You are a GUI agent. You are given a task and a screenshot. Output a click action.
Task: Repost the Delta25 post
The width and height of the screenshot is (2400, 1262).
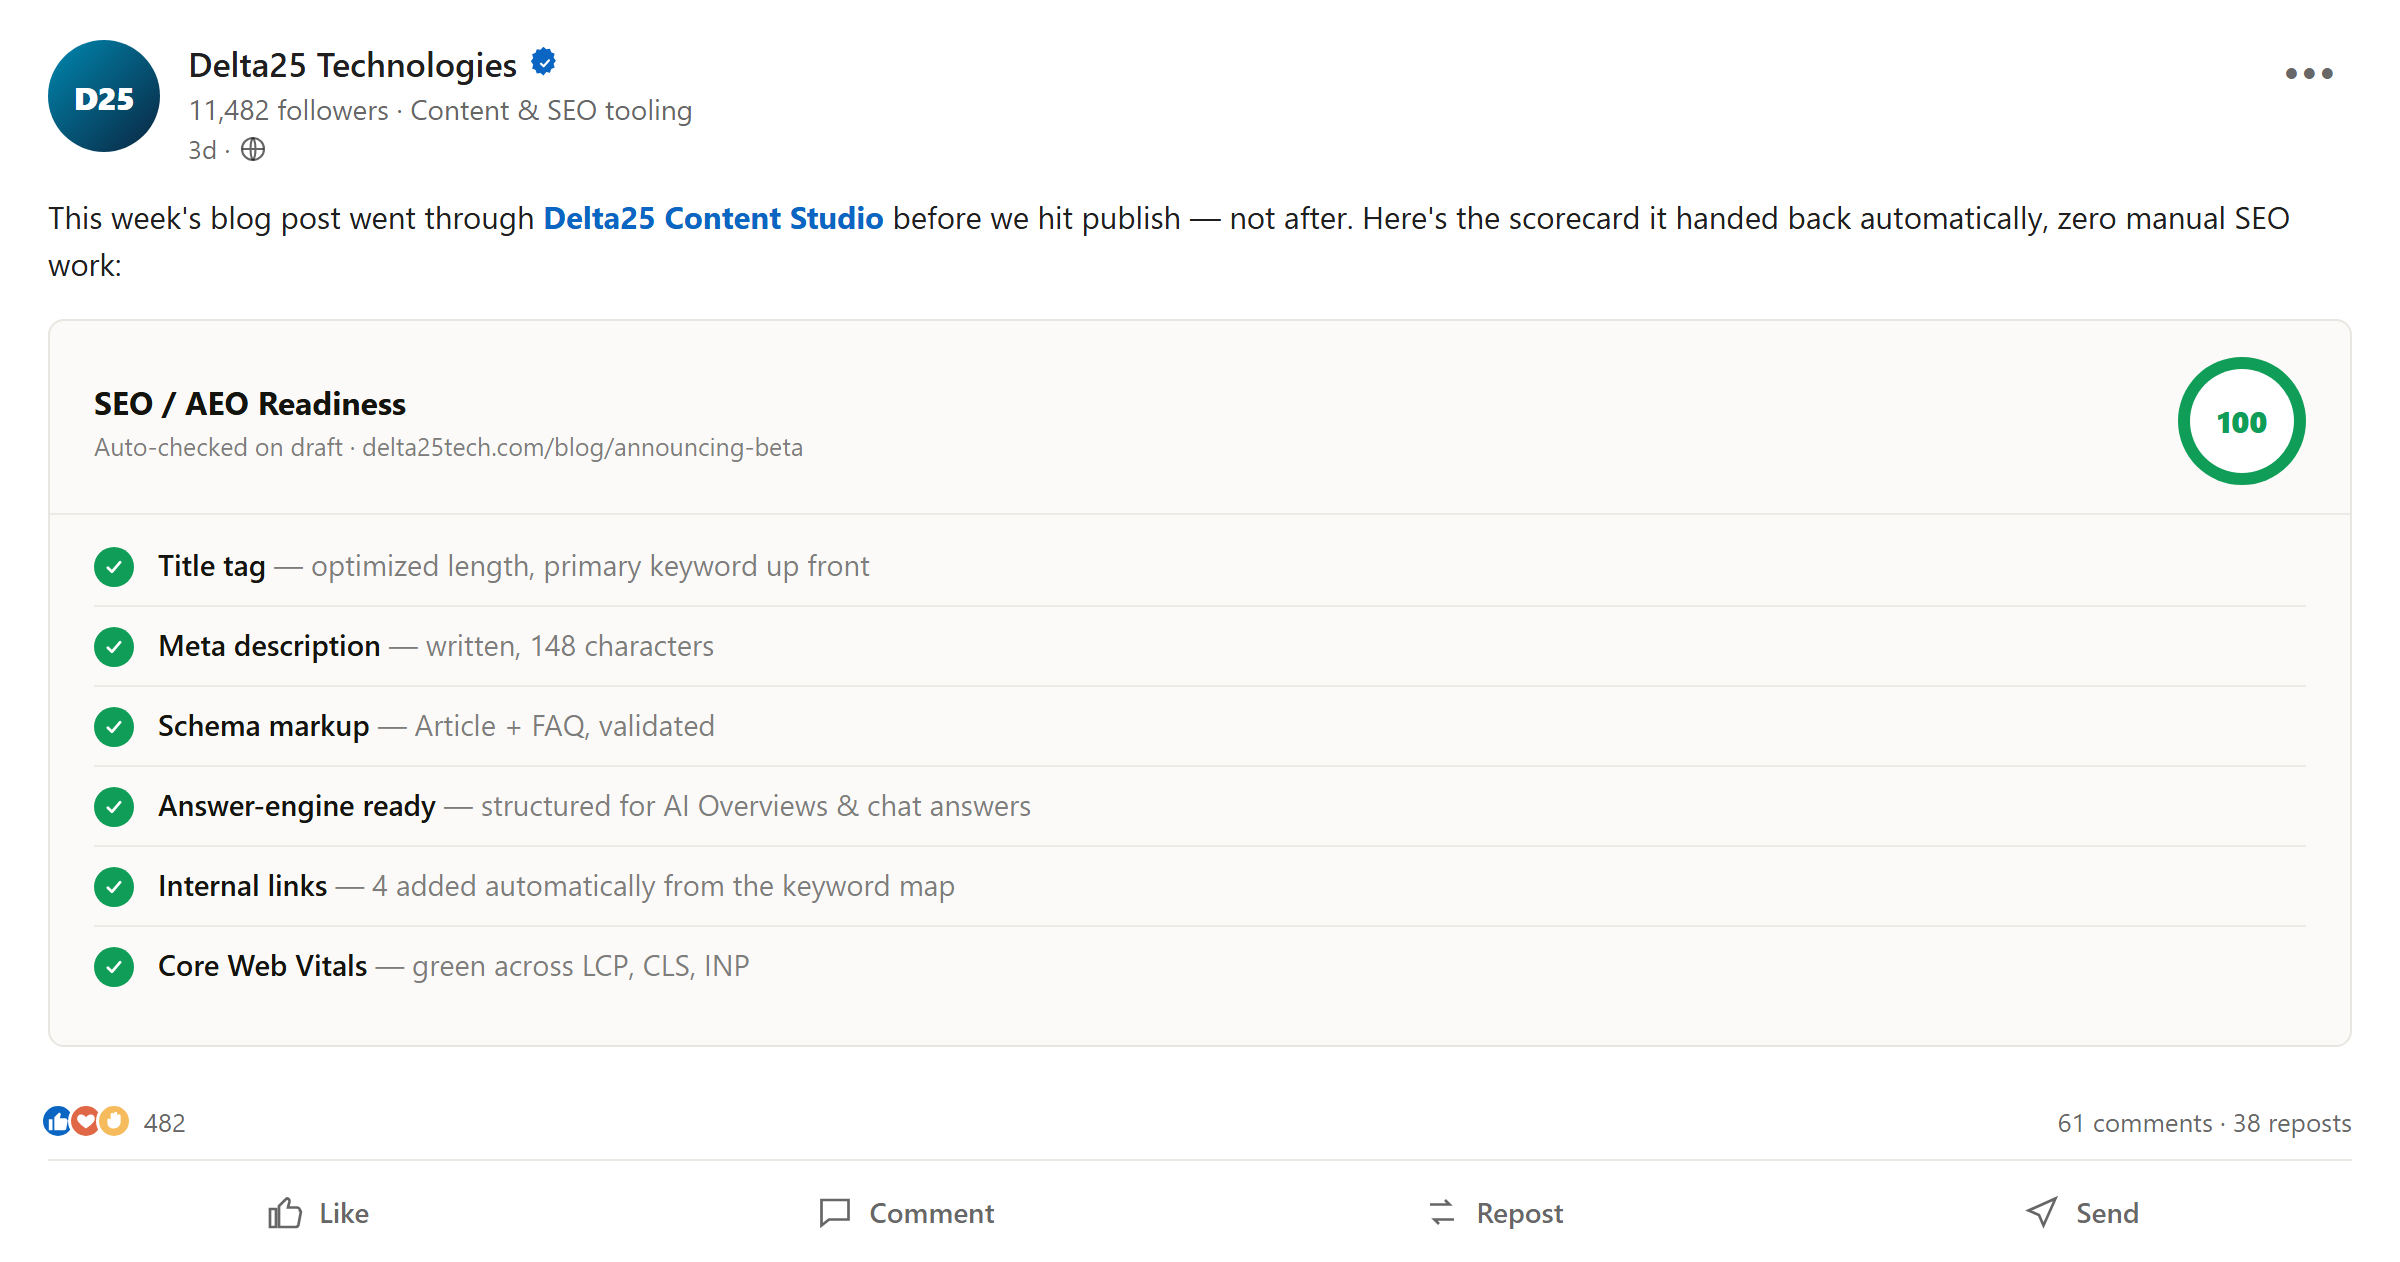click(x=1495, y=1213)
